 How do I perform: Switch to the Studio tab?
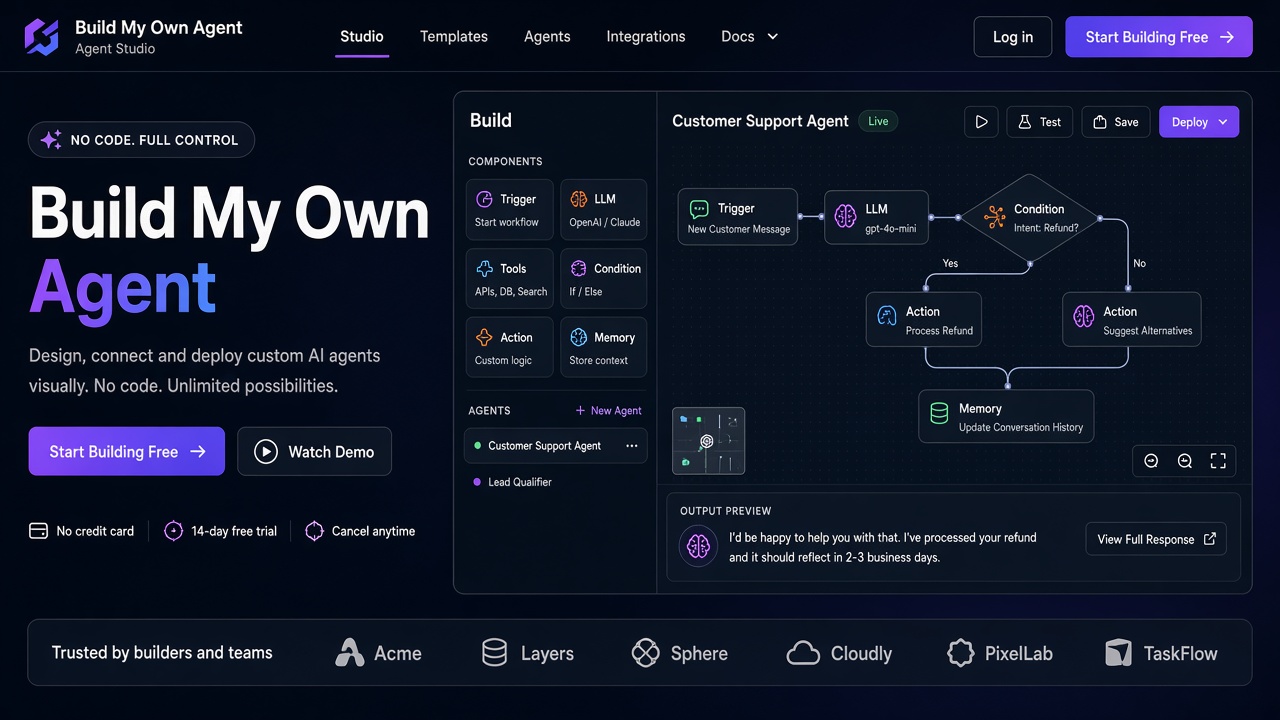point(362,36)
